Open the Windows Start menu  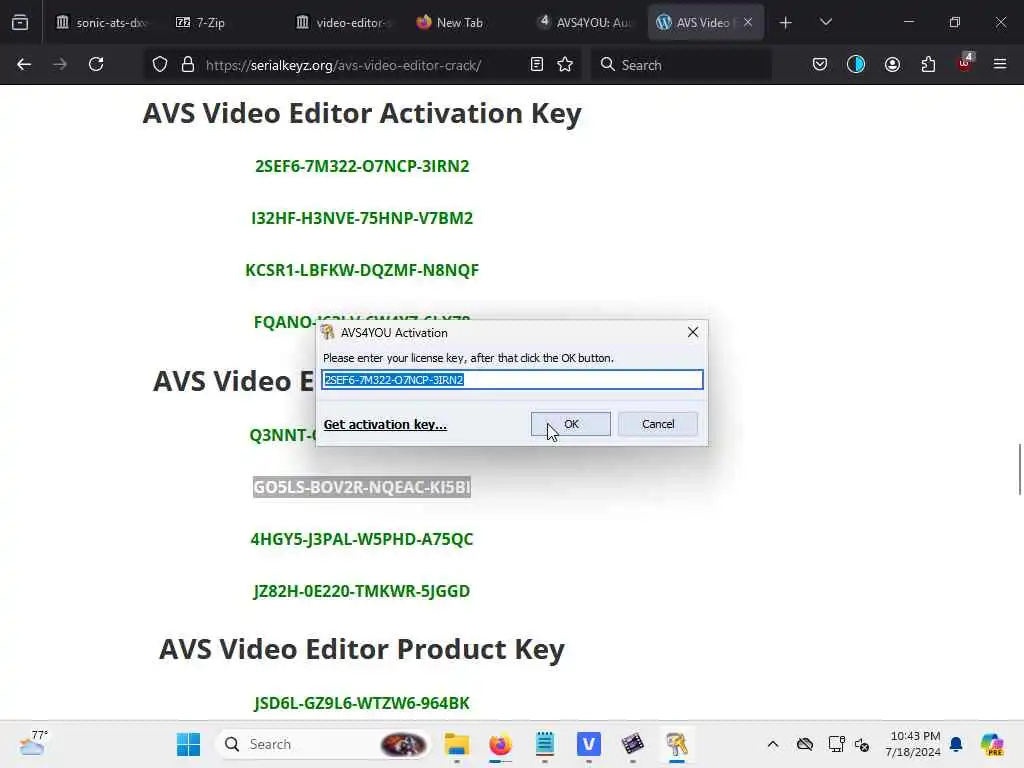189,744
